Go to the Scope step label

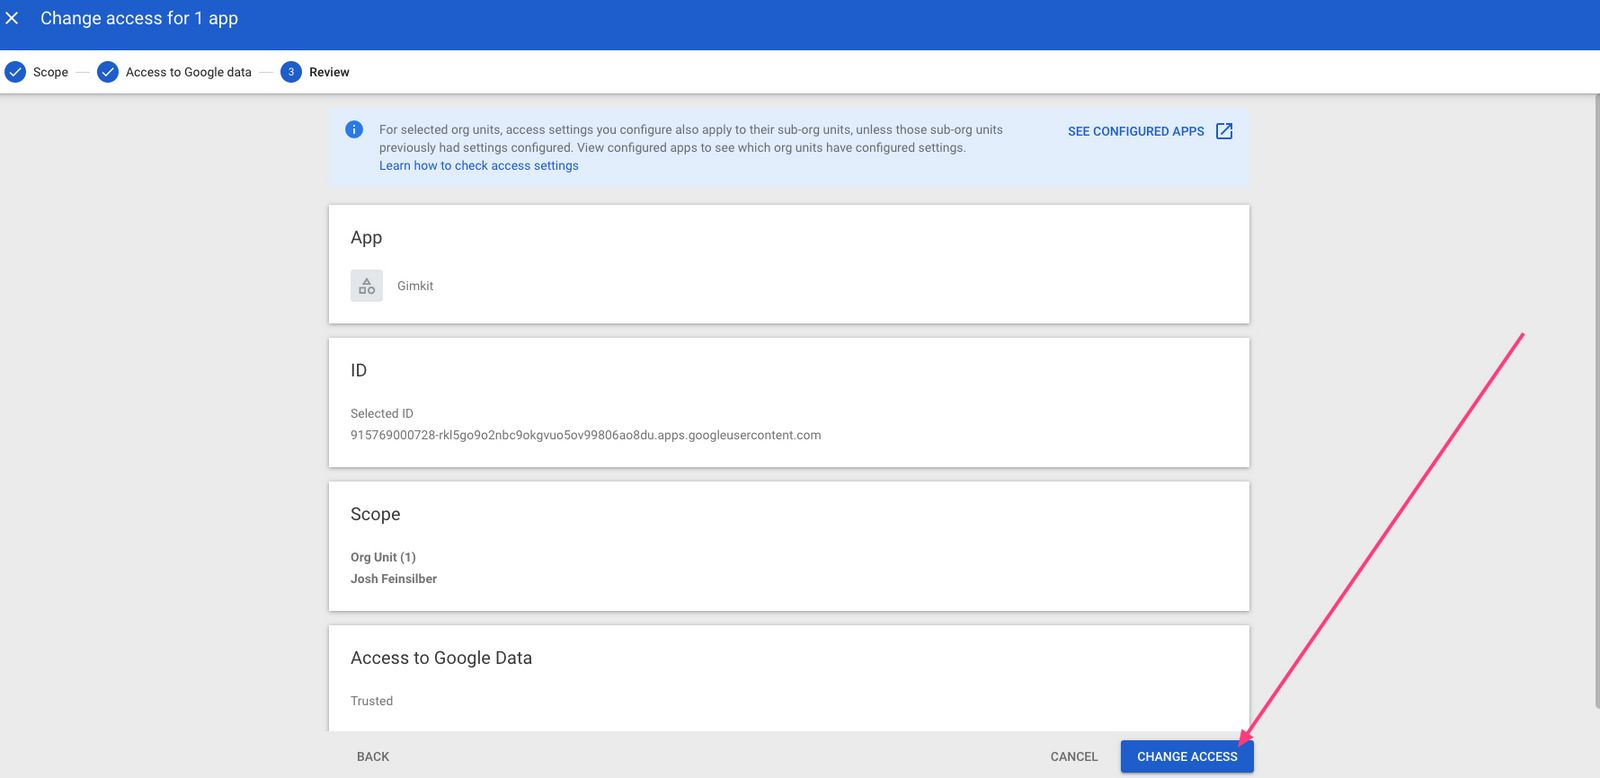point(51,72)
